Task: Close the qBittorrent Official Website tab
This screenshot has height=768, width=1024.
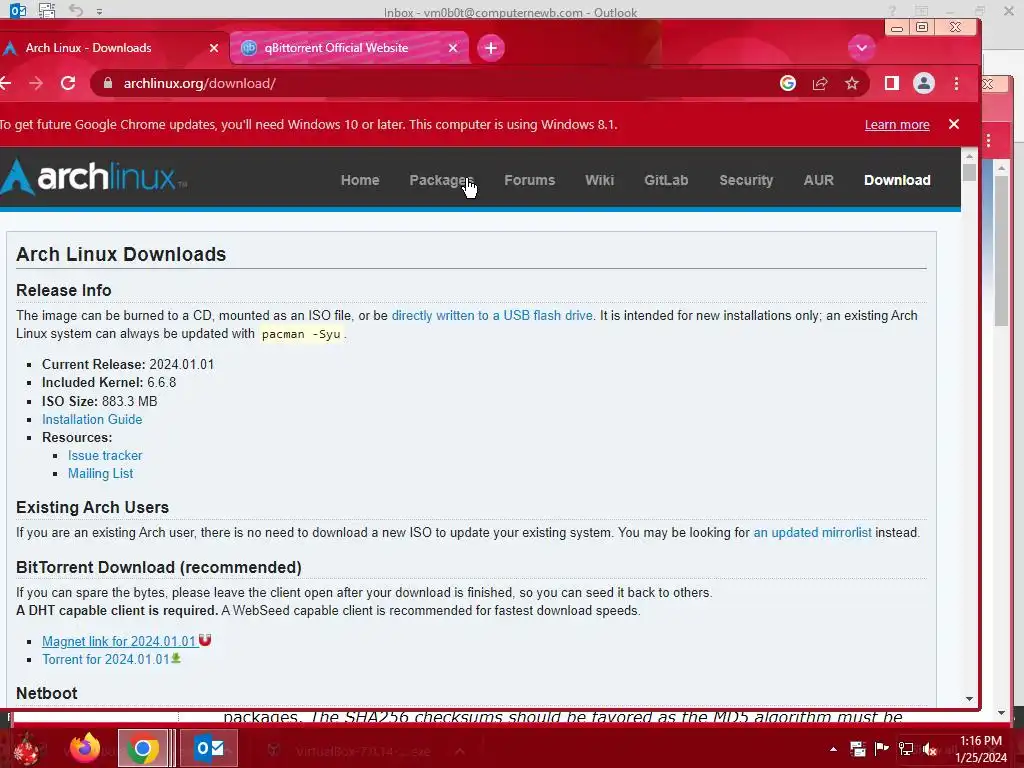Action: tap(453, 48)
